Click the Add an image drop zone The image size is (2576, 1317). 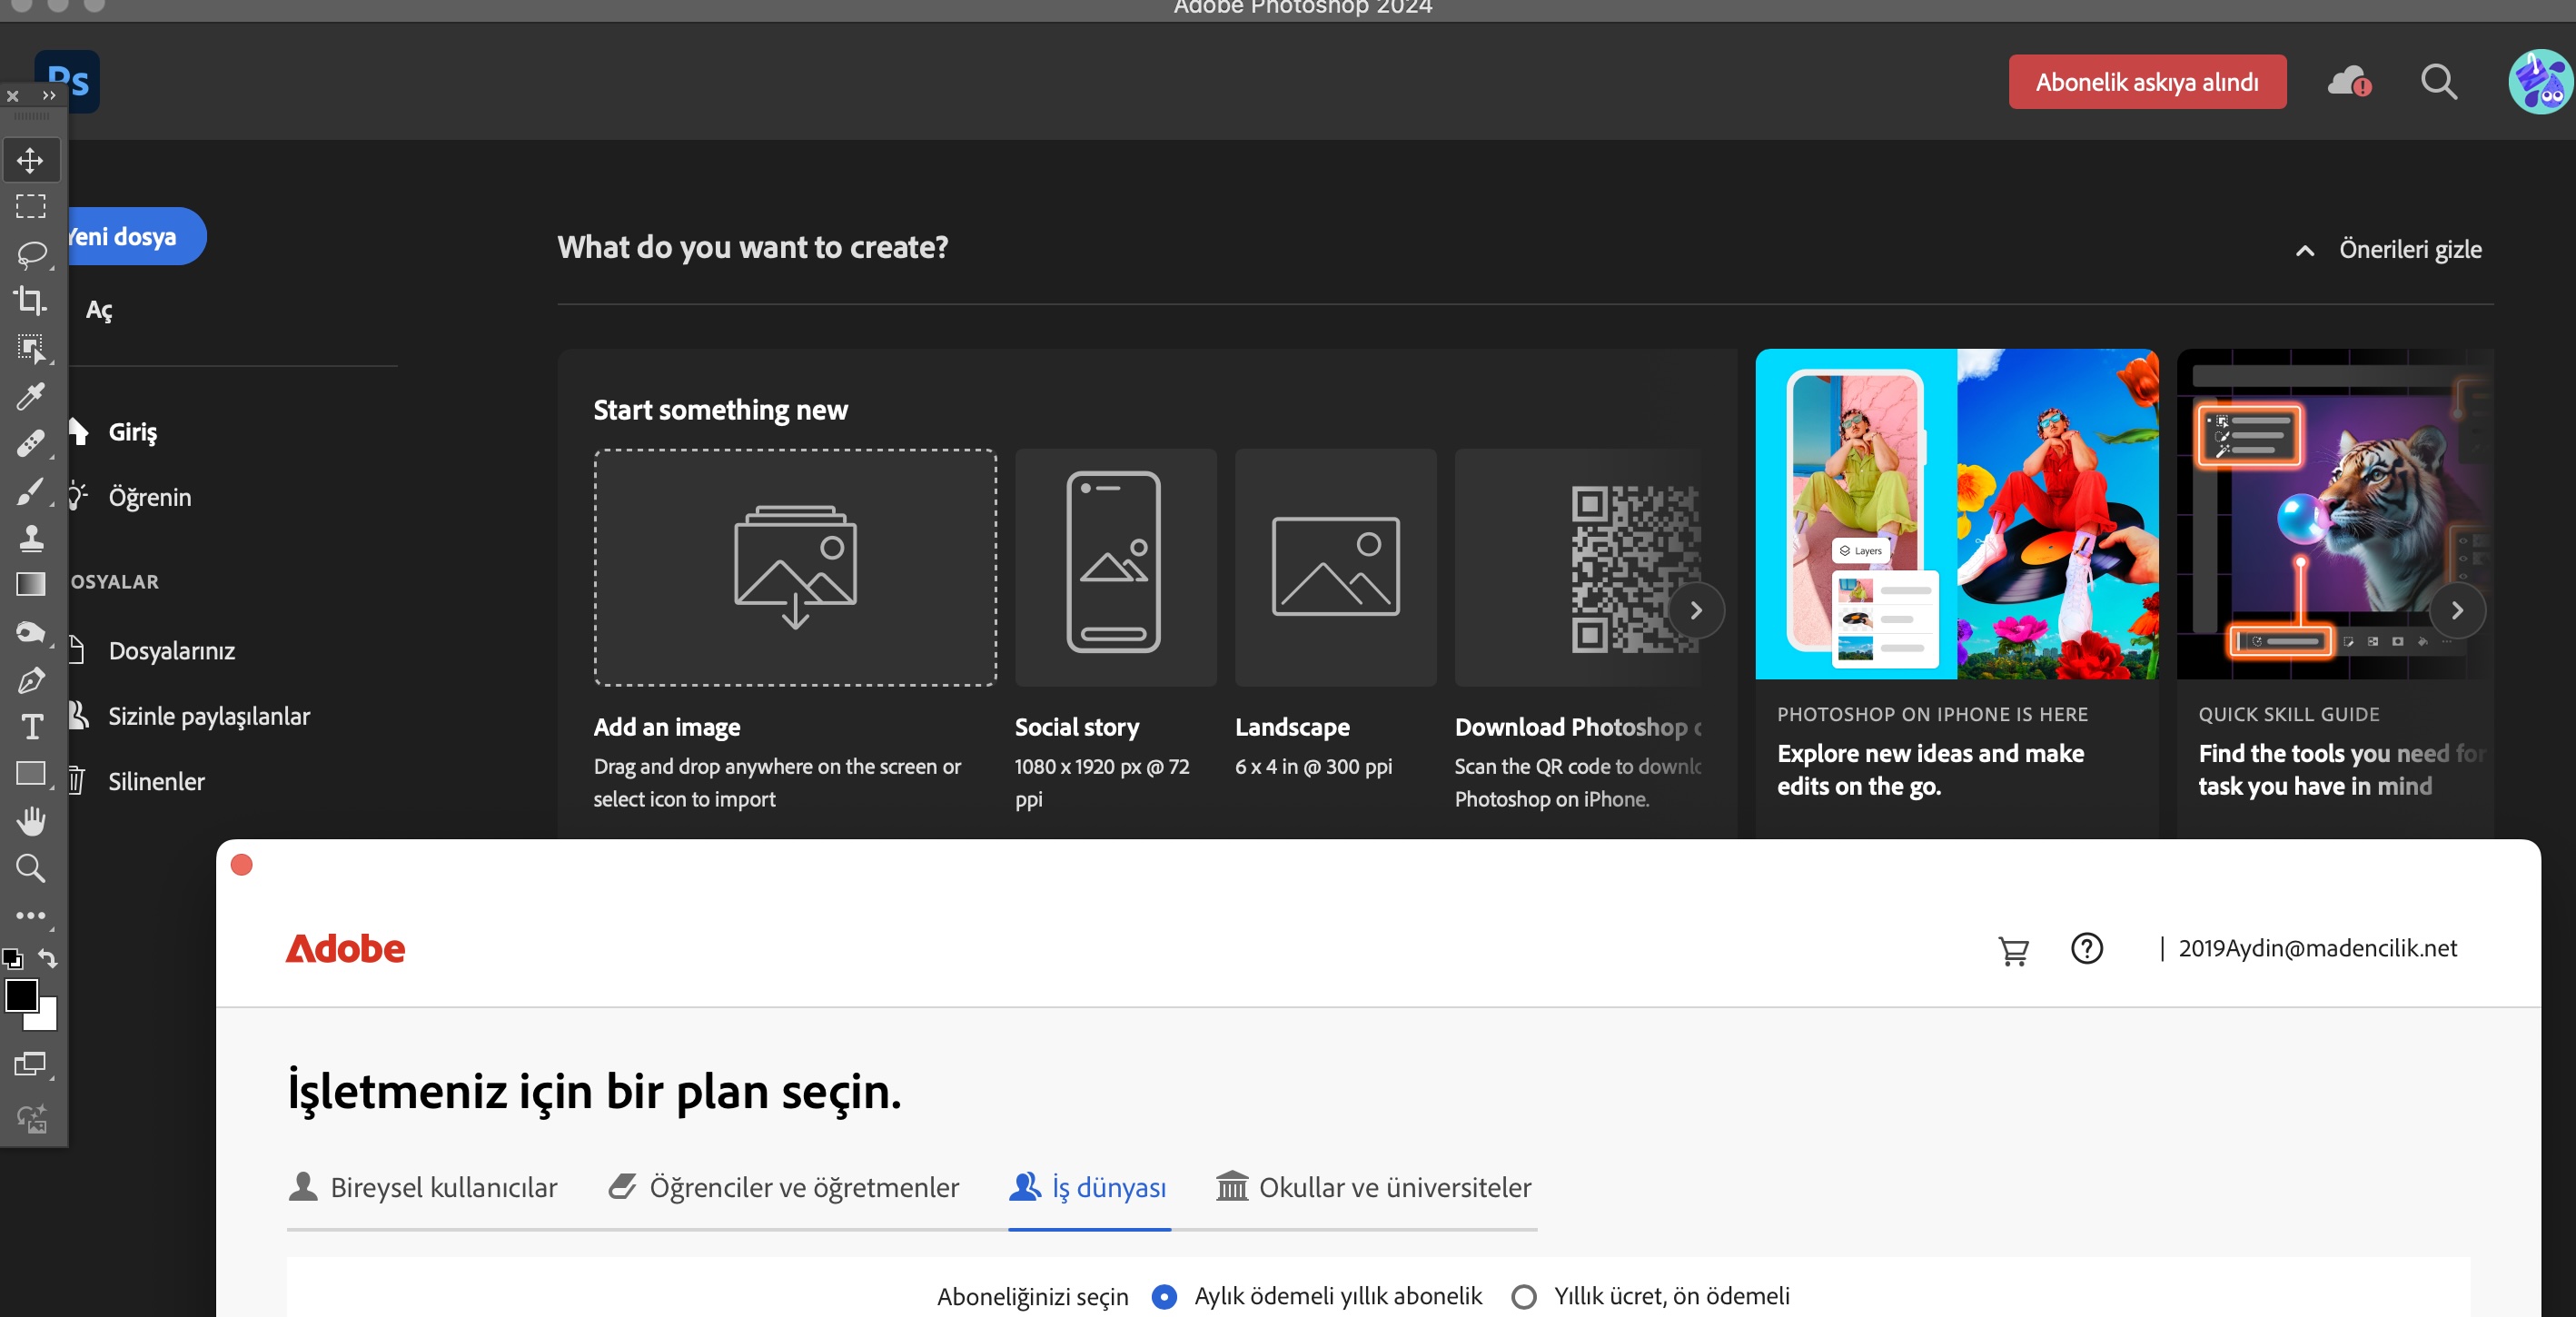pyautogui.click(x=795, y=568)
